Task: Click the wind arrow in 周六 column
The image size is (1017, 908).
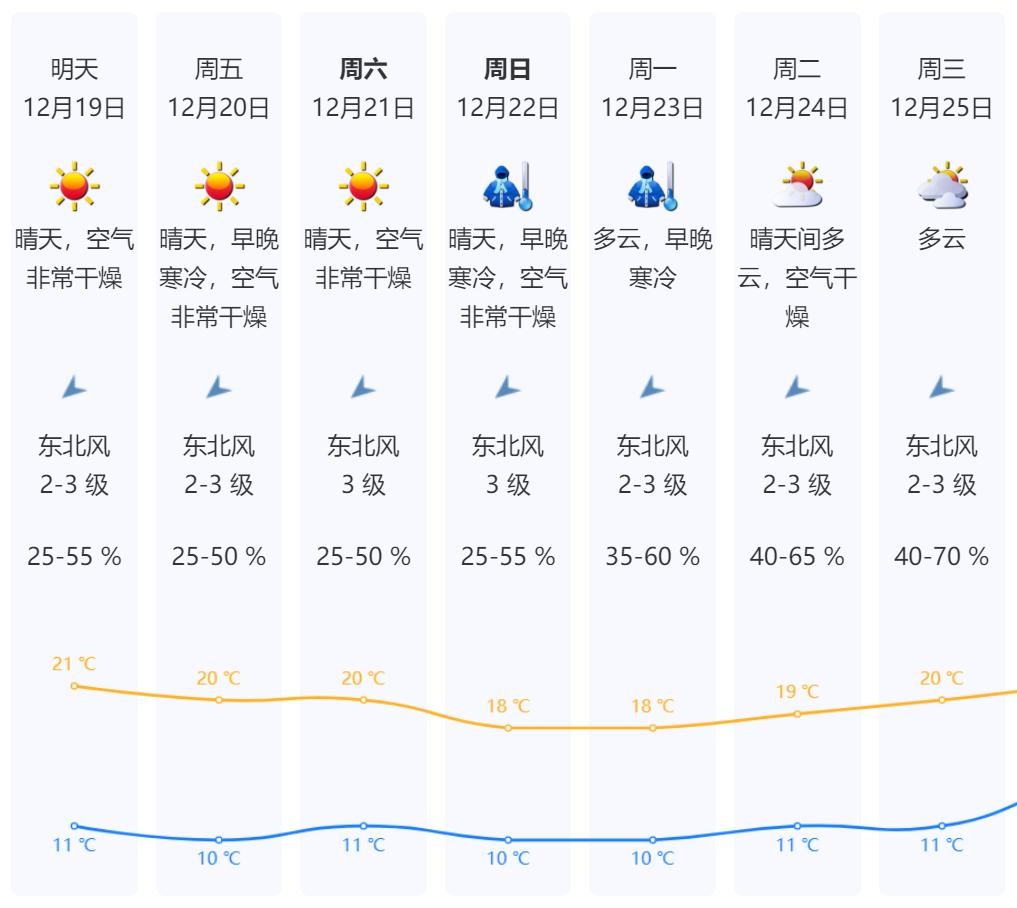Action: (363, 387)
